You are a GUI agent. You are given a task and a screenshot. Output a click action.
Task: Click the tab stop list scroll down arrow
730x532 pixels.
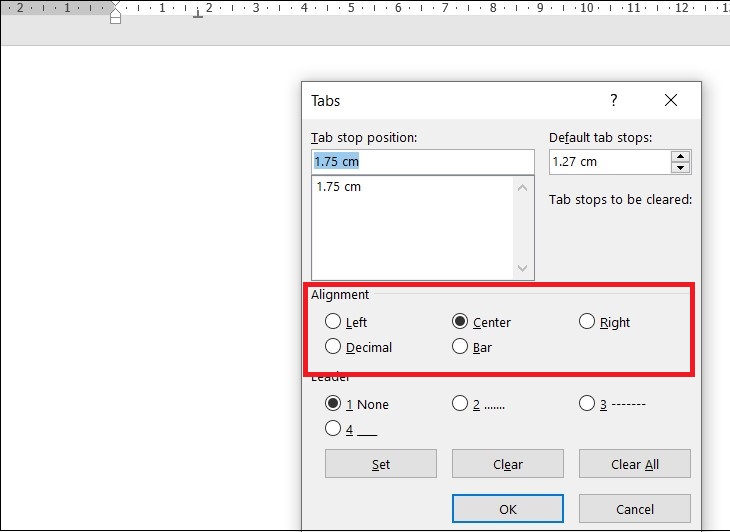pyautogui.click(x=522, y=268)
